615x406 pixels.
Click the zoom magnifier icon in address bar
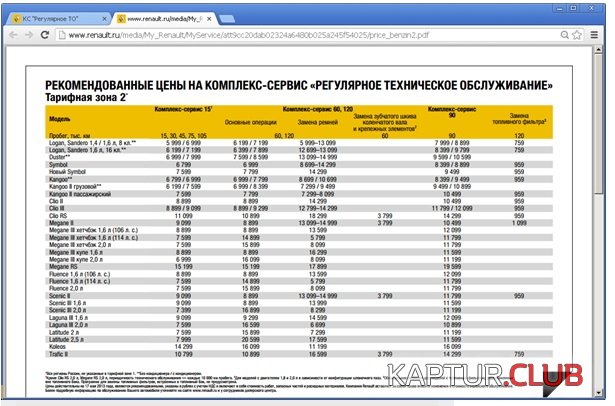(564, 35)
